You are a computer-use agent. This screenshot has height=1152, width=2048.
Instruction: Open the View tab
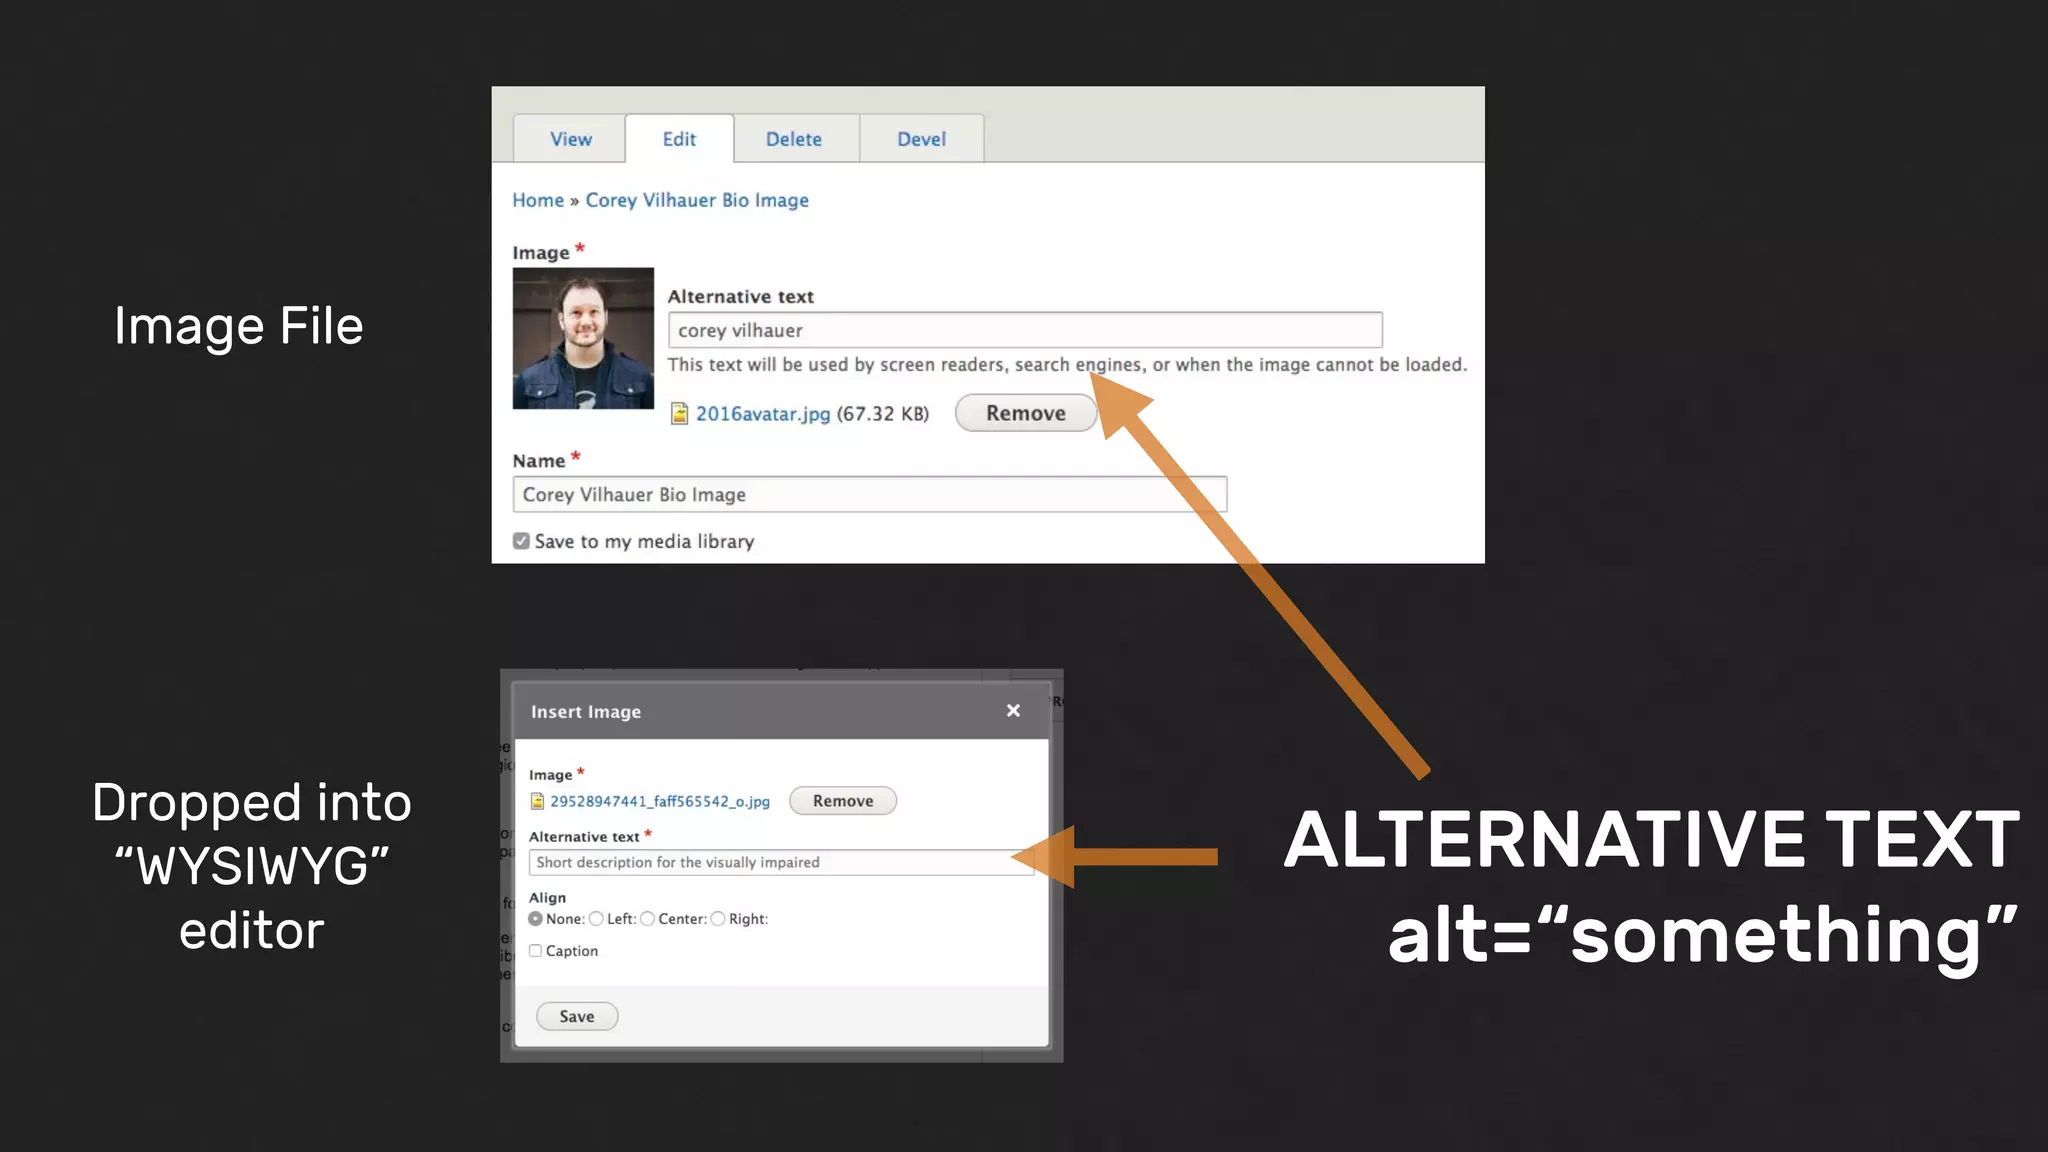pyautogui.click(x=570, y=139)
